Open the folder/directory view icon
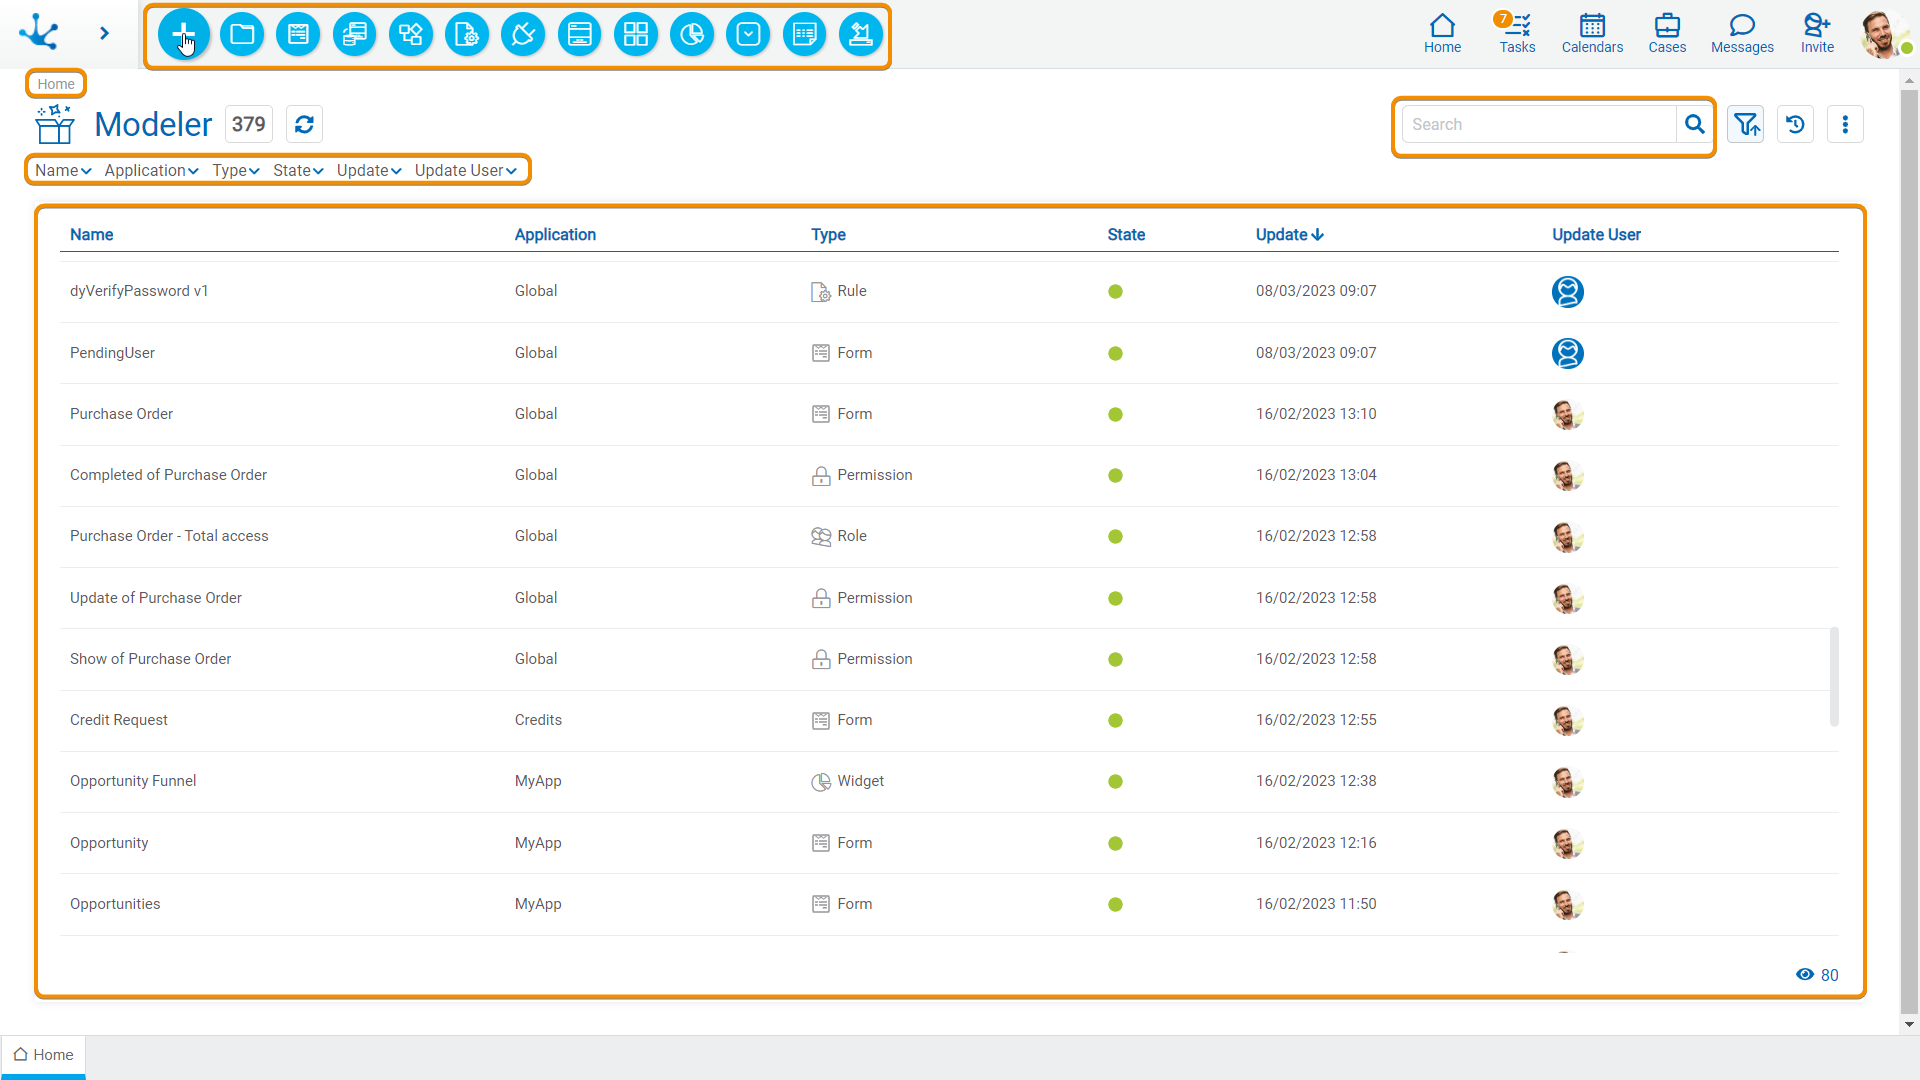Image resolution: width=1920 pixels, height=1080 pixels. (241, 33)
